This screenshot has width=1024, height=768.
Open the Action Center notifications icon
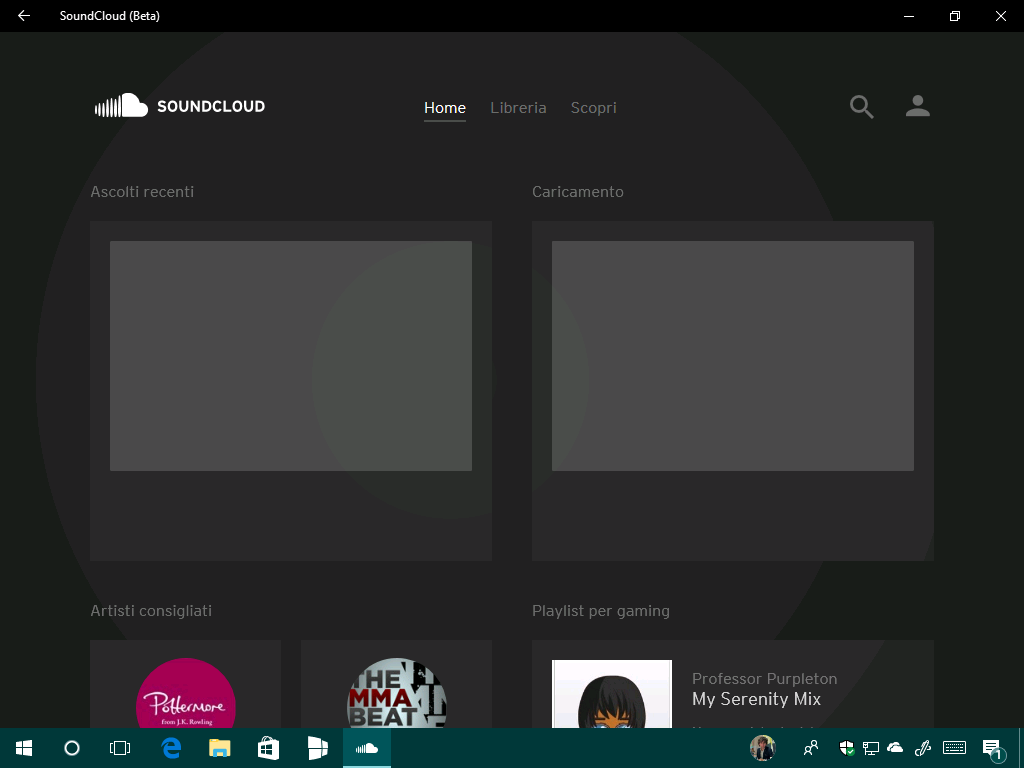pos(992,749)
